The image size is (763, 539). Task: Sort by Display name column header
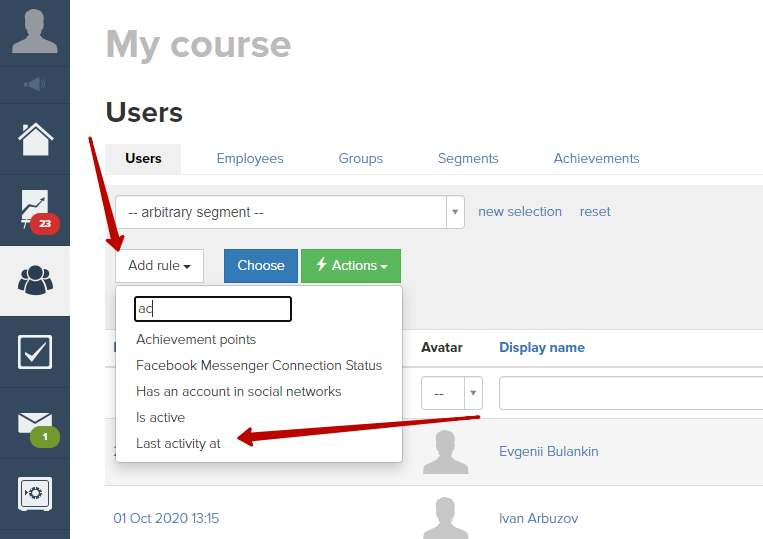click(542, 347)
